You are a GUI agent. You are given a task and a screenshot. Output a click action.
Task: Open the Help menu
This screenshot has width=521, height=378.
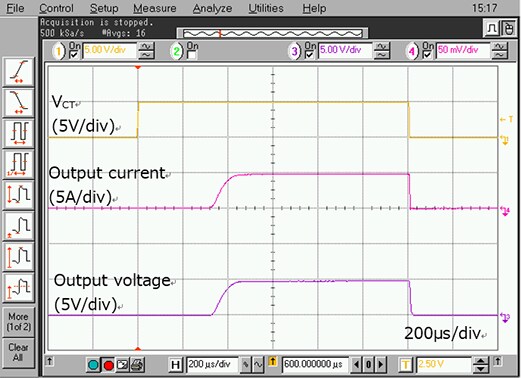tap(314, 8)
